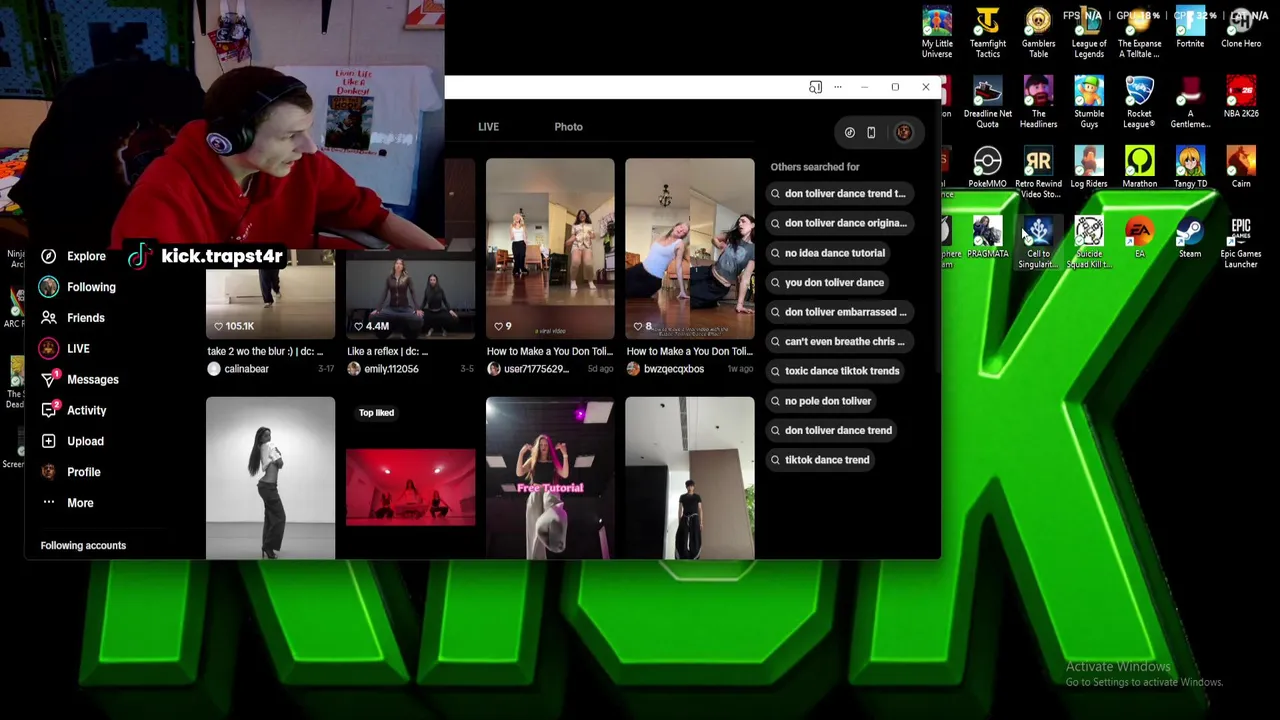
Task: Open the EA app desktop shortcut
Action: click(1139, 238)
